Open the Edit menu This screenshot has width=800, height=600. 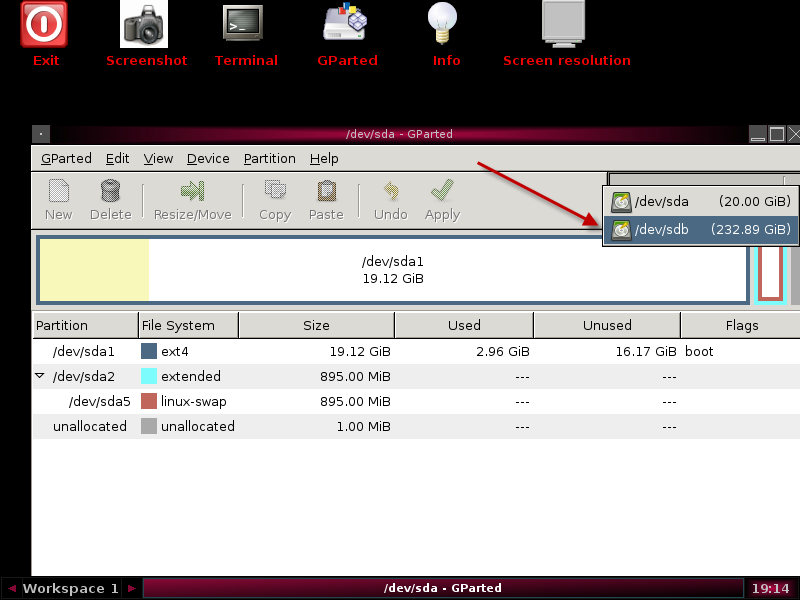click(117, 159)
